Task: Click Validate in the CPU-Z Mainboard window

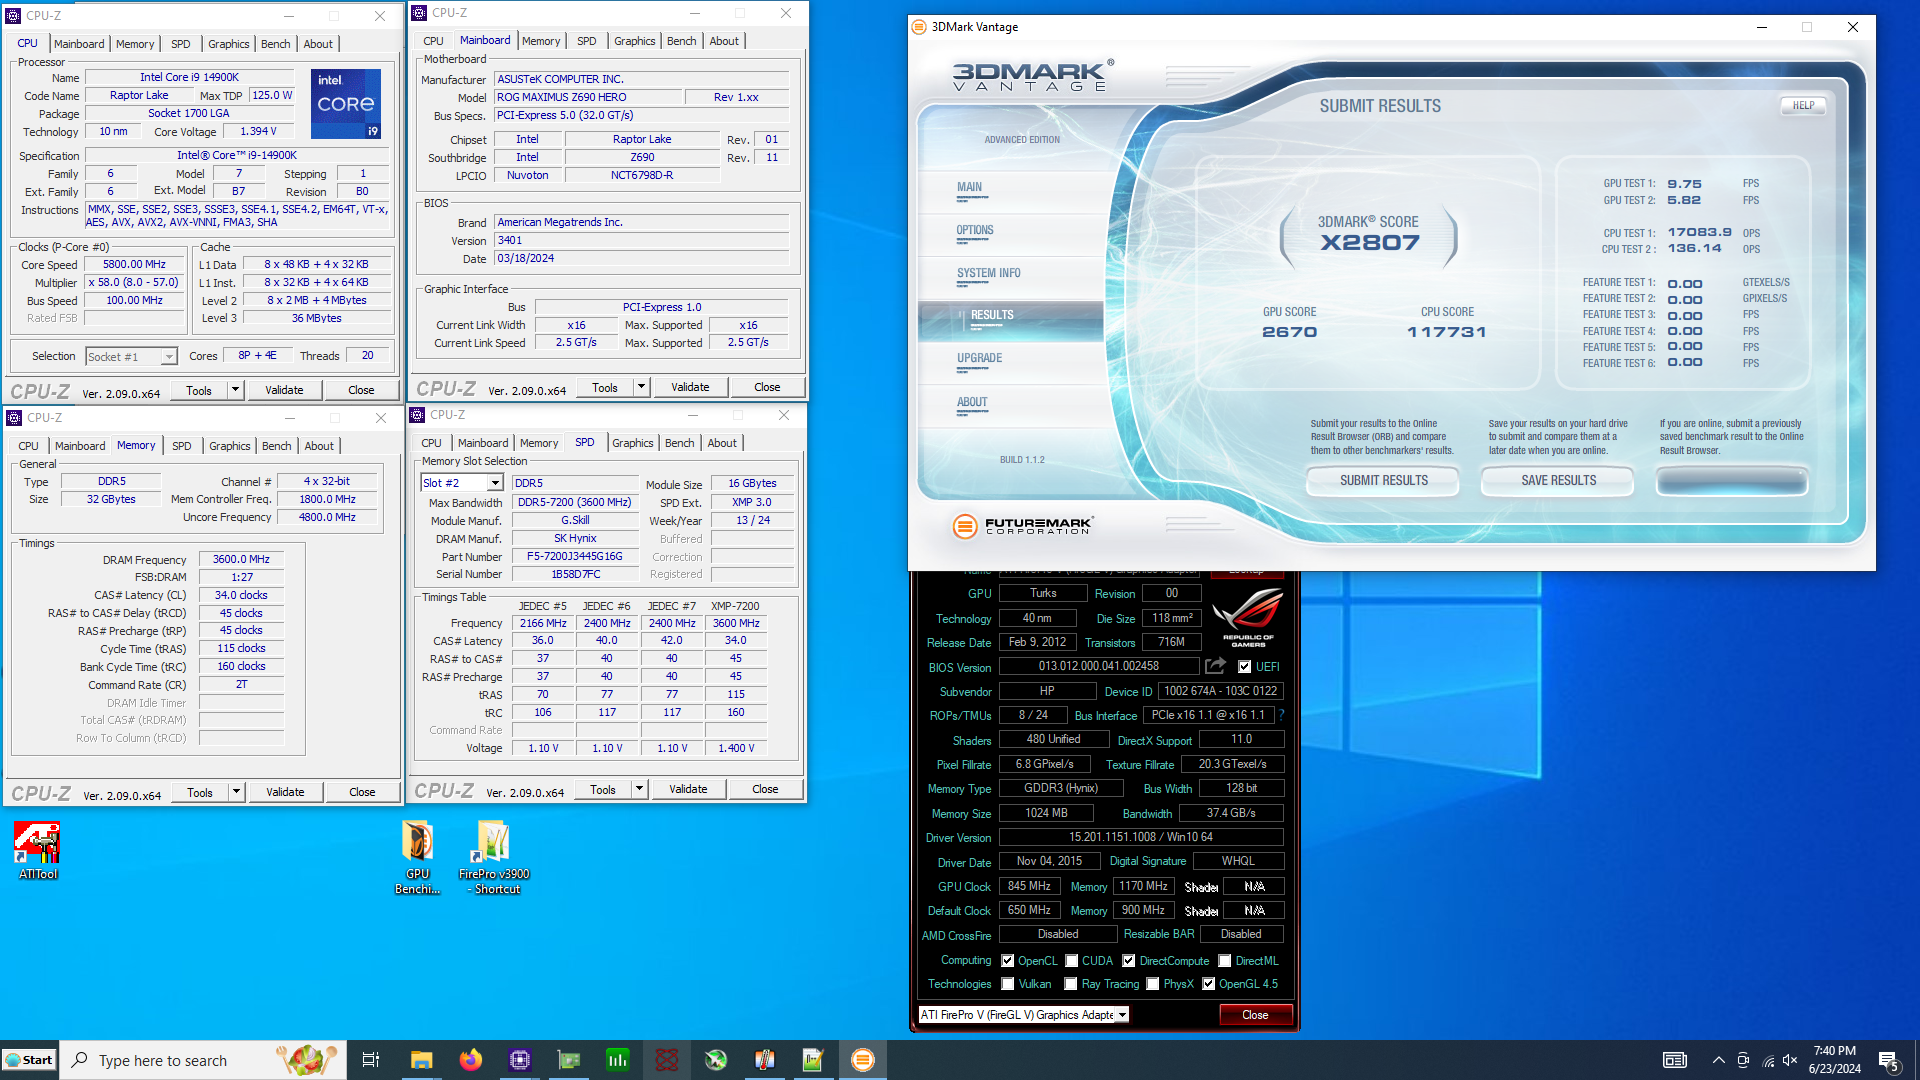Action: click(x=690, y=387)
